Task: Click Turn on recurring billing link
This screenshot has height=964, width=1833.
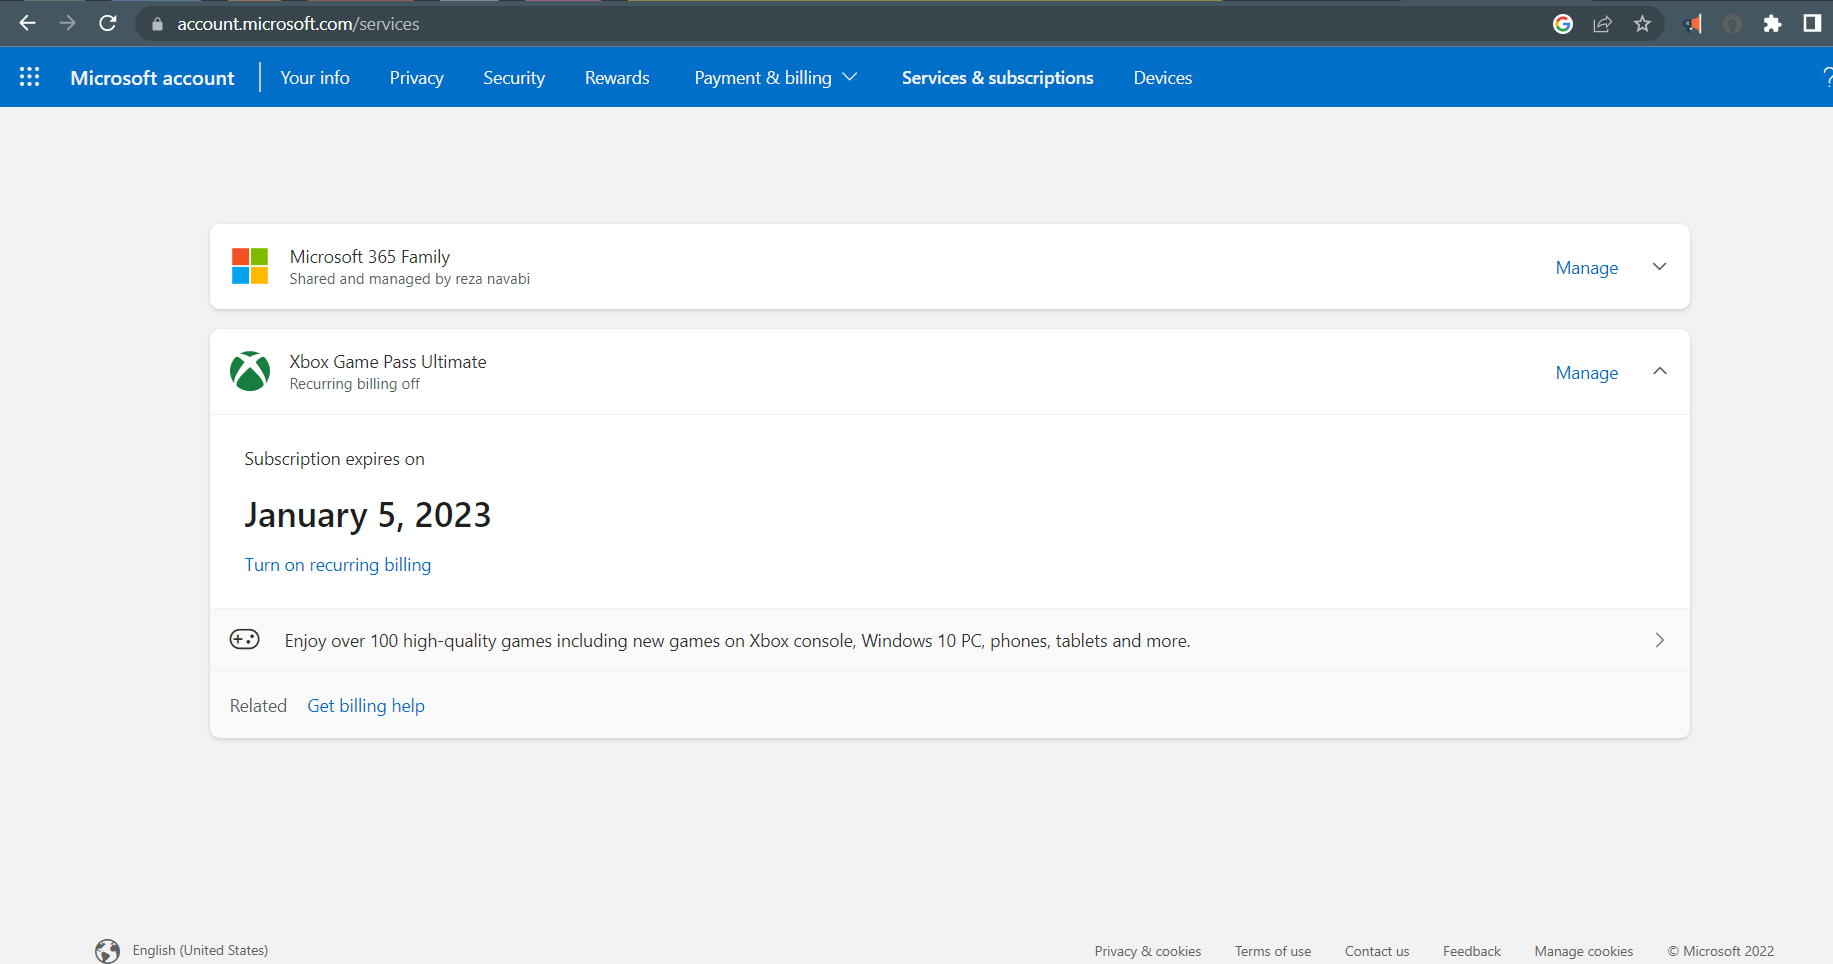Action: pyautogui.click(x=338, y=565)
